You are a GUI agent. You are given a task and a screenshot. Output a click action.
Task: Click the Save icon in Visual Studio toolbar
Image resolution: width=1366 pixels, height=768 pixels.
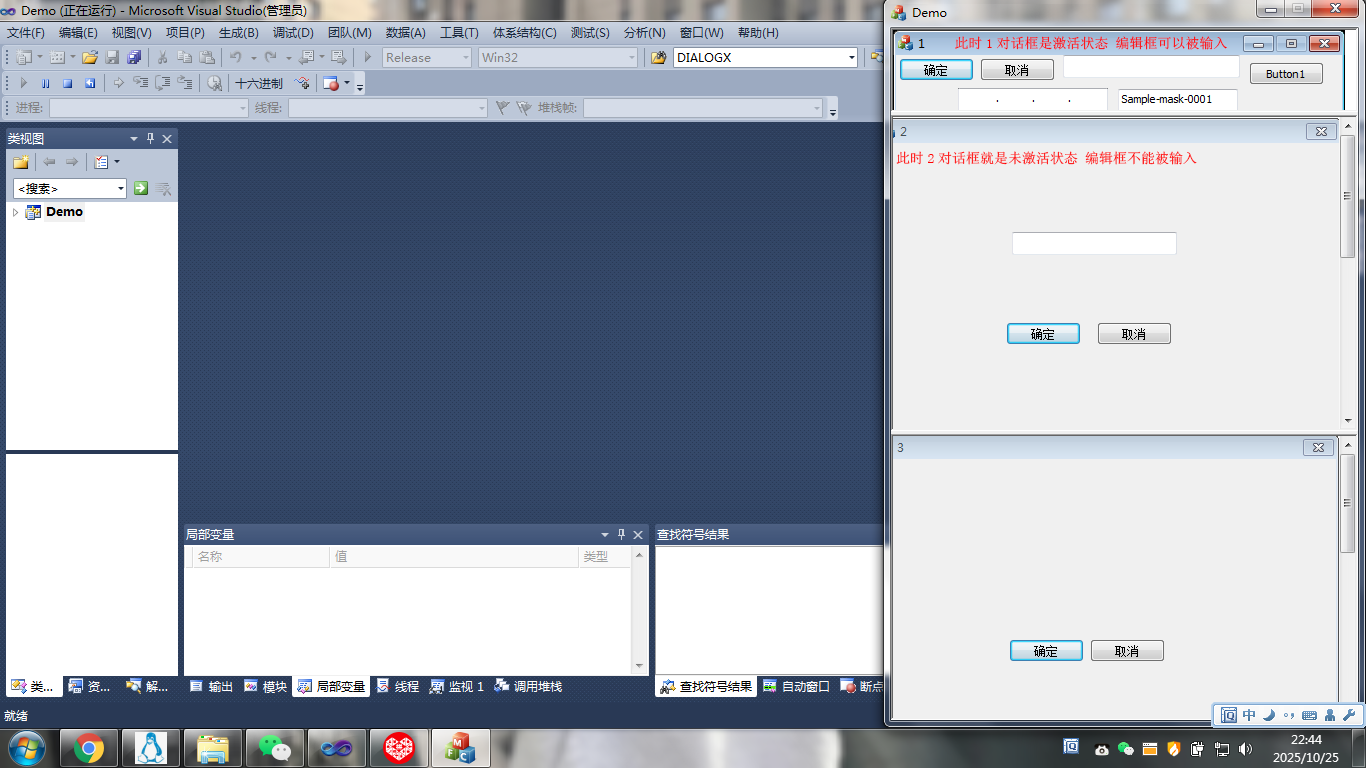point(112,57)
